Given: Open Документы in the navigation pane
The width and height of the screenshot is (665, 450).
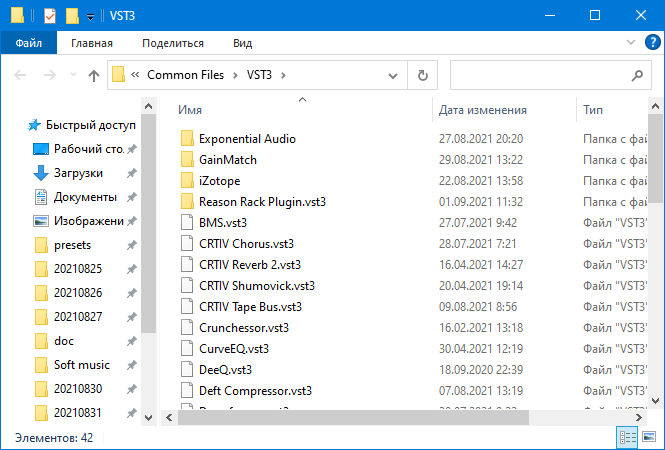Looking at the screenshot, I should pyautogui.click(x=85, y=197).
